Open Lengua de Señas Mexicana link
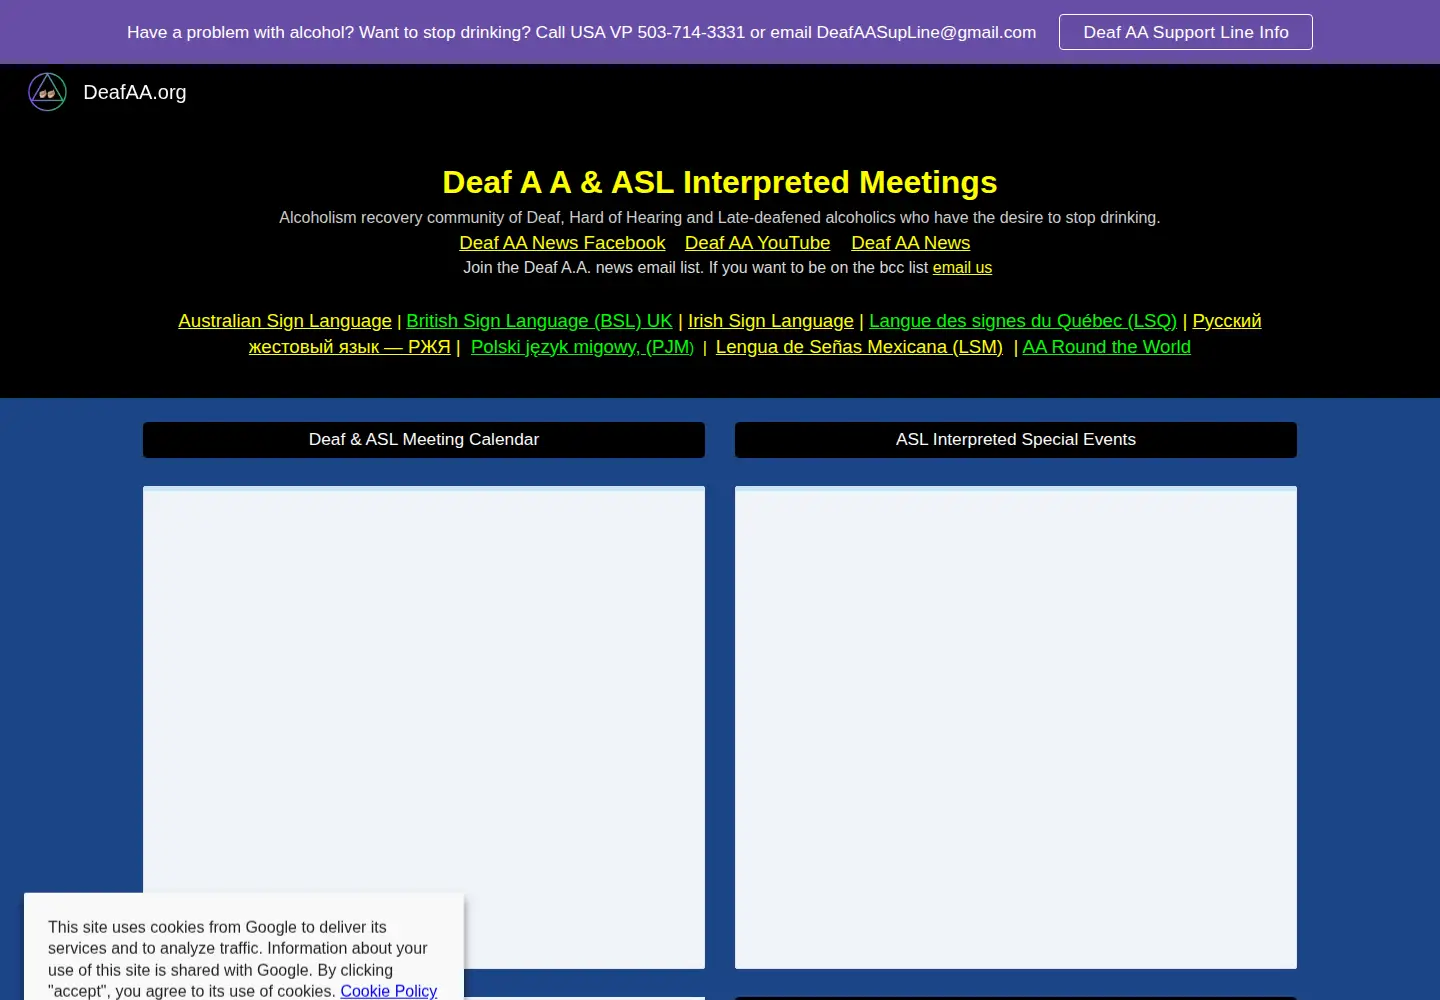 pyautogui.click(x=859, y=347)
